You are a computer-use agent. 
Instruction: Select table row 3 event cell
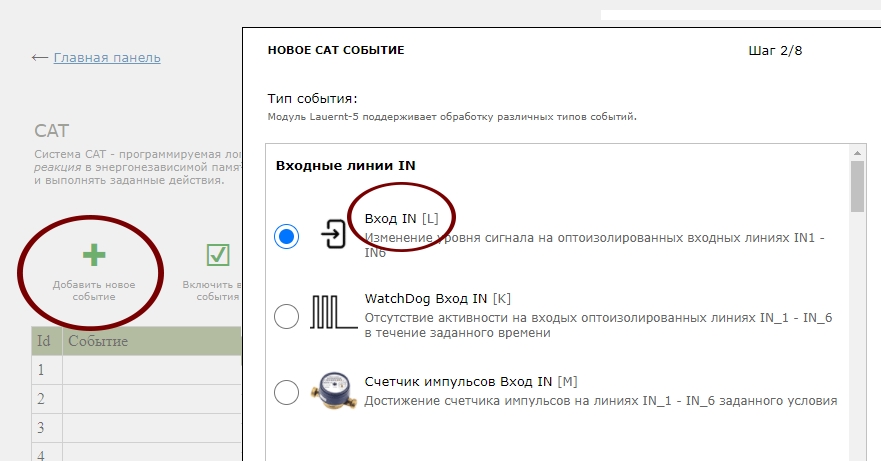150,428
